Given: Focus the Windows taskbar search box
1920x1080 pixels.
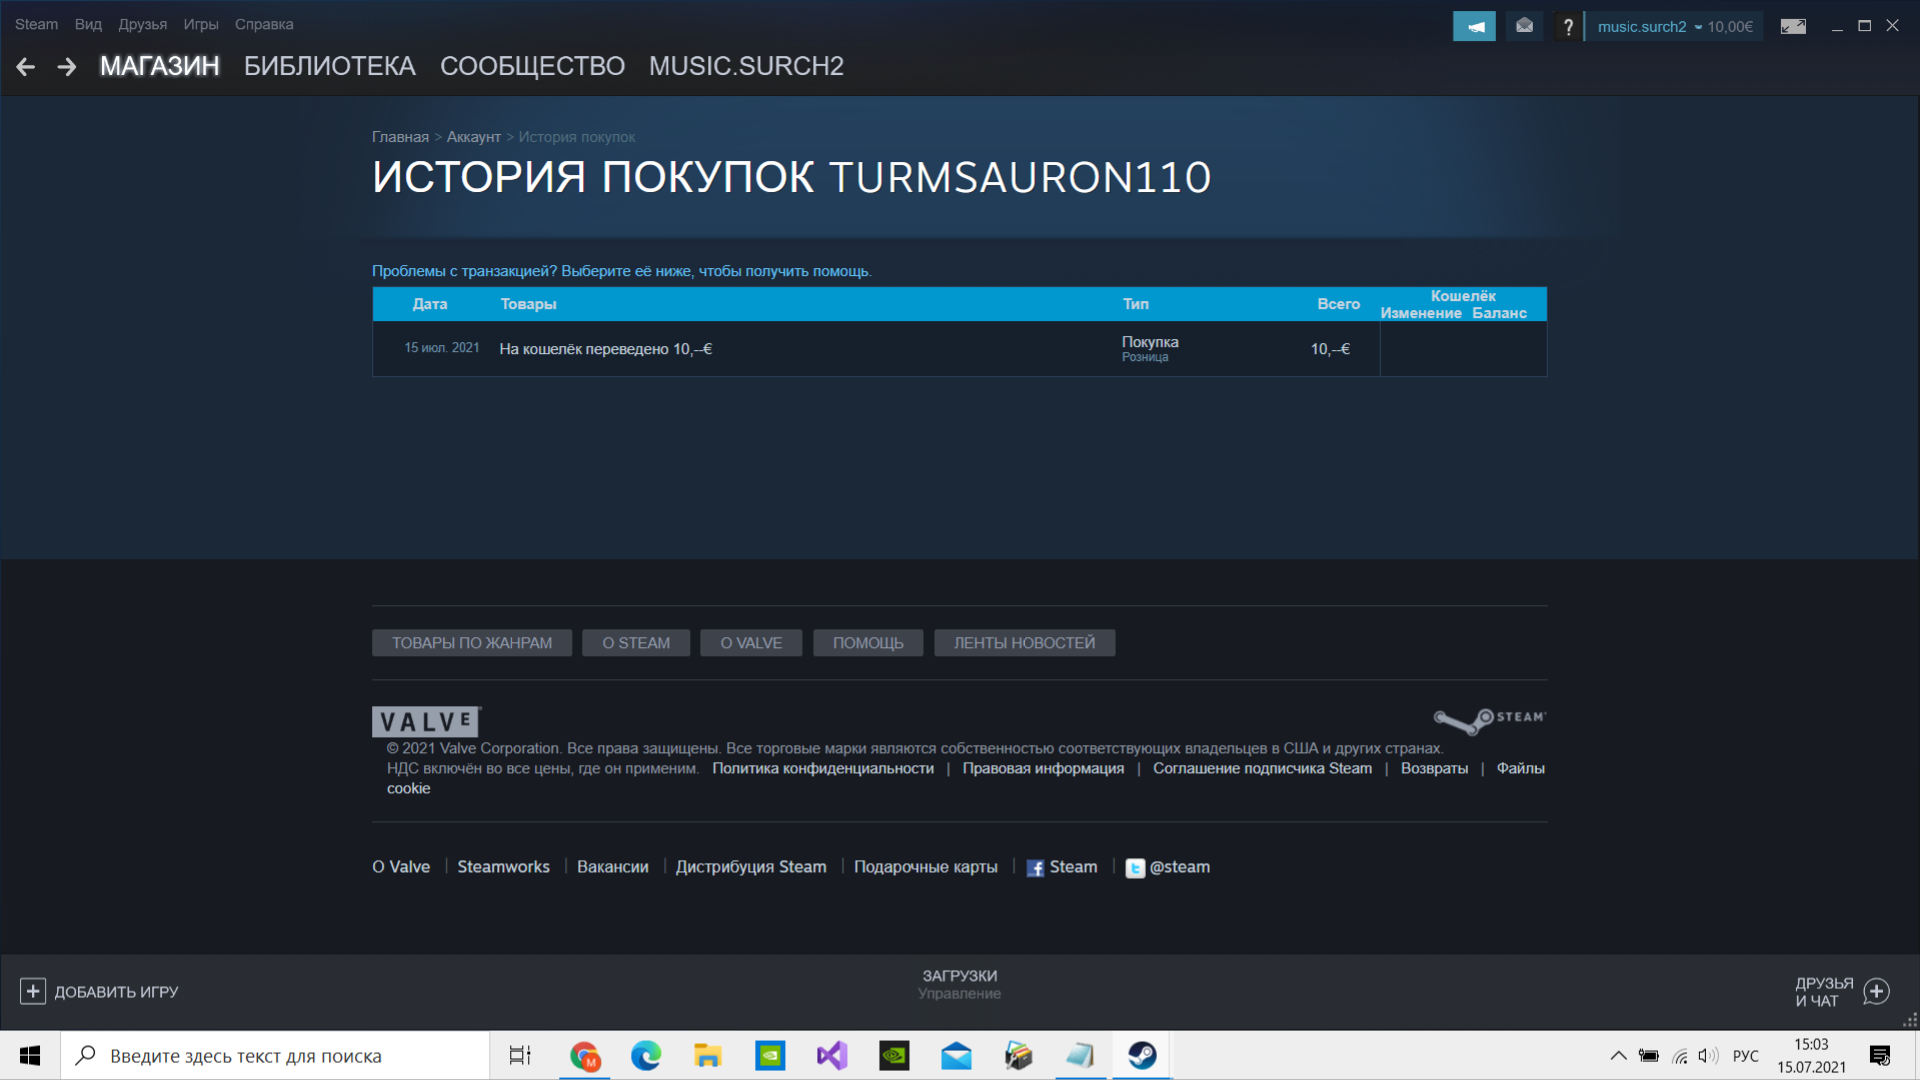Looking at the screenshot, I should click(275, 1056).
